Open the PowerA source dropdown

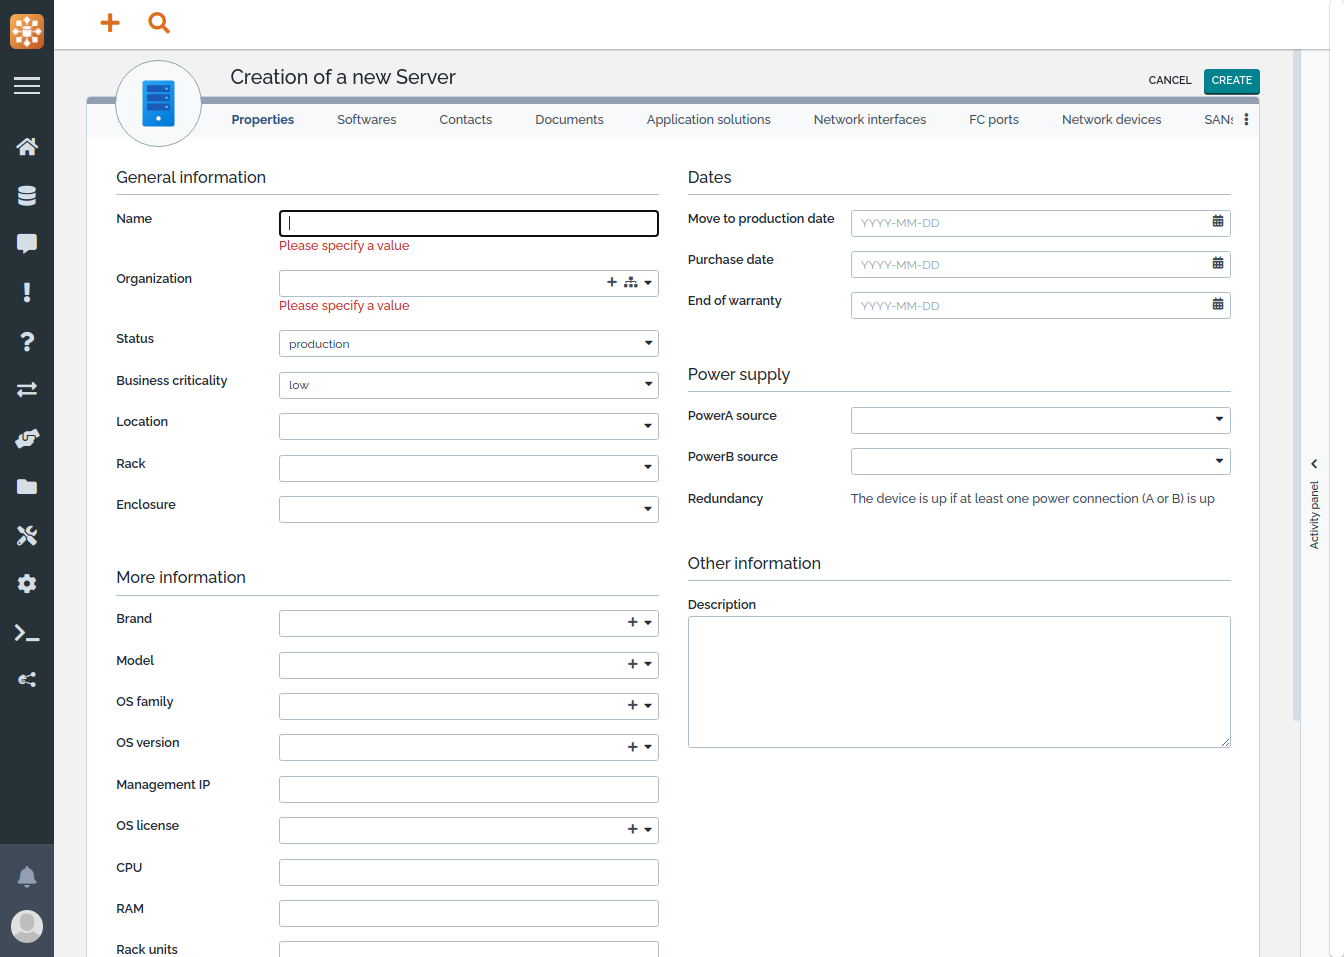[1040, 420]
